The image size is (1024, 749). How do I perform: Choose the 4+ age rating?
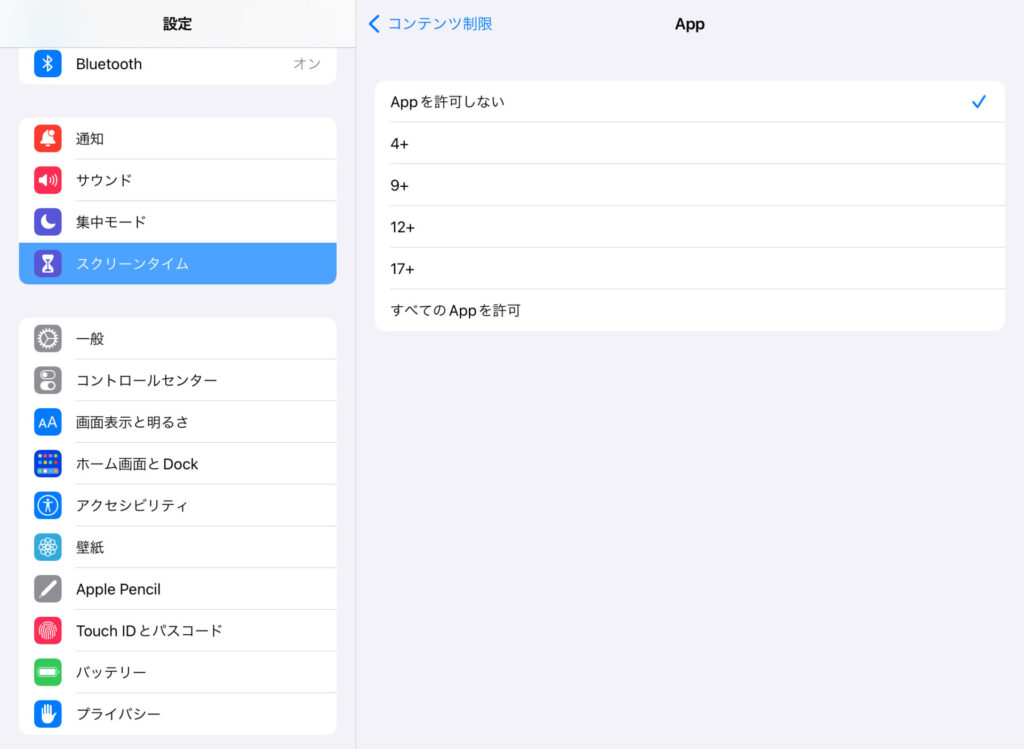(x=689, y=144)
